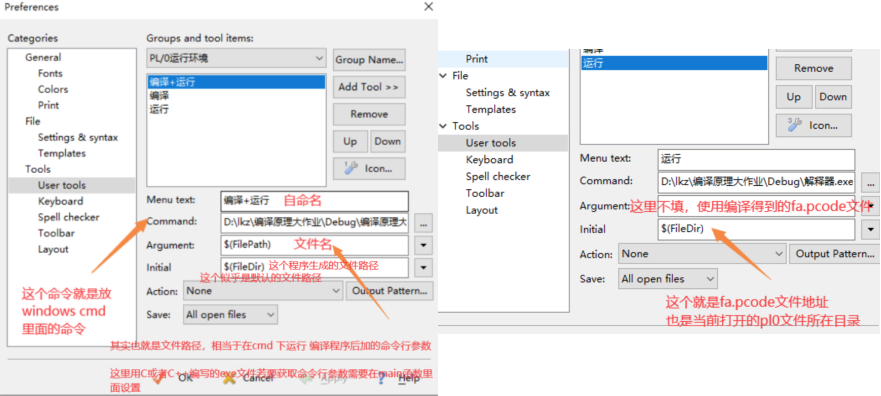881x396 pixels.
Task: Select File category in left Preferences tree
Action: [33, 121]
